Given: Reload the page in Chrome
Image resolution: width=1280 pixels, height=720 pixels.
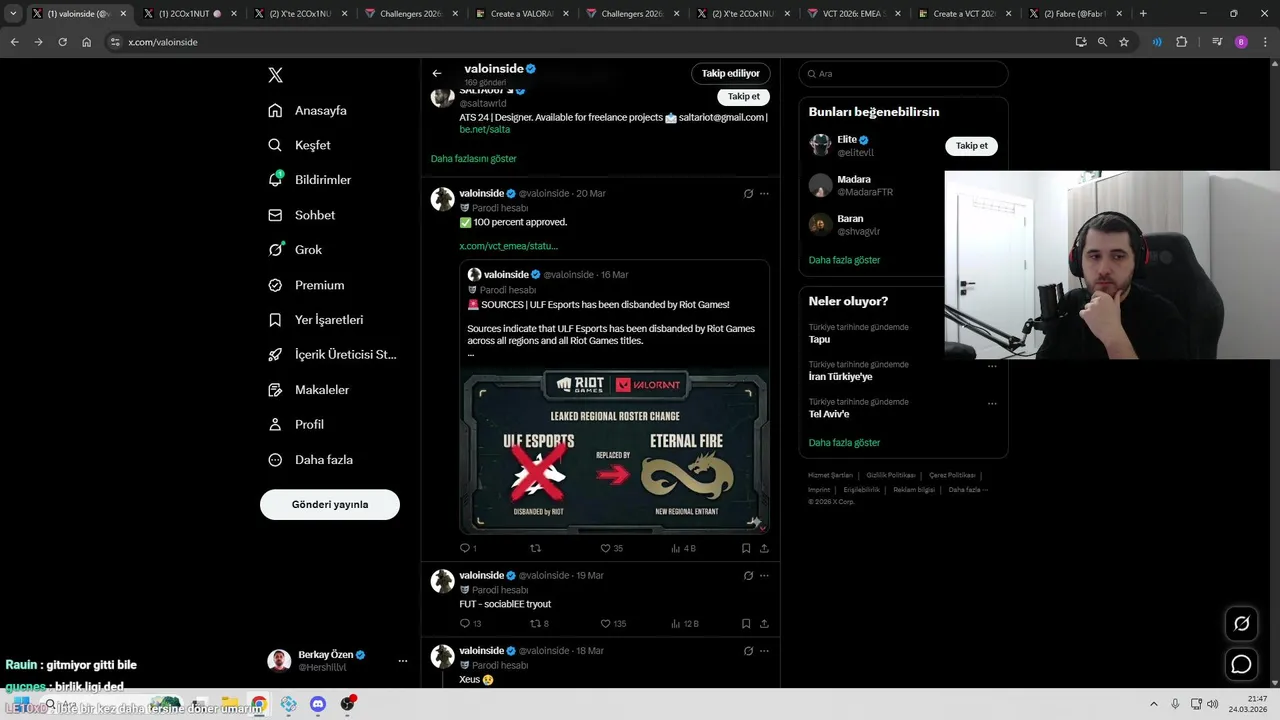Looking at the screenshot, I should pyautogui.click(x=62, y=42).
